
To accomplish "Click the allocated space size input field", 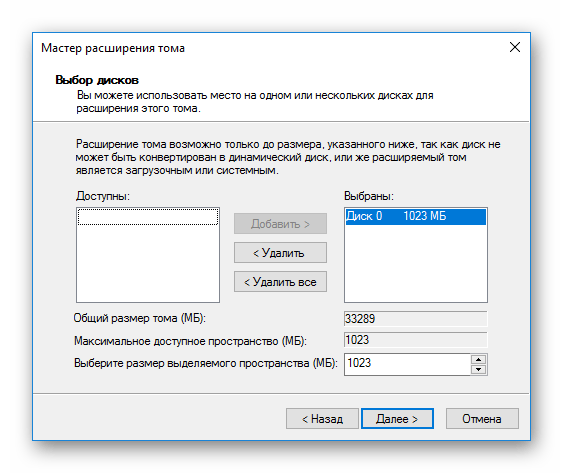I will (x=408, y=364).
